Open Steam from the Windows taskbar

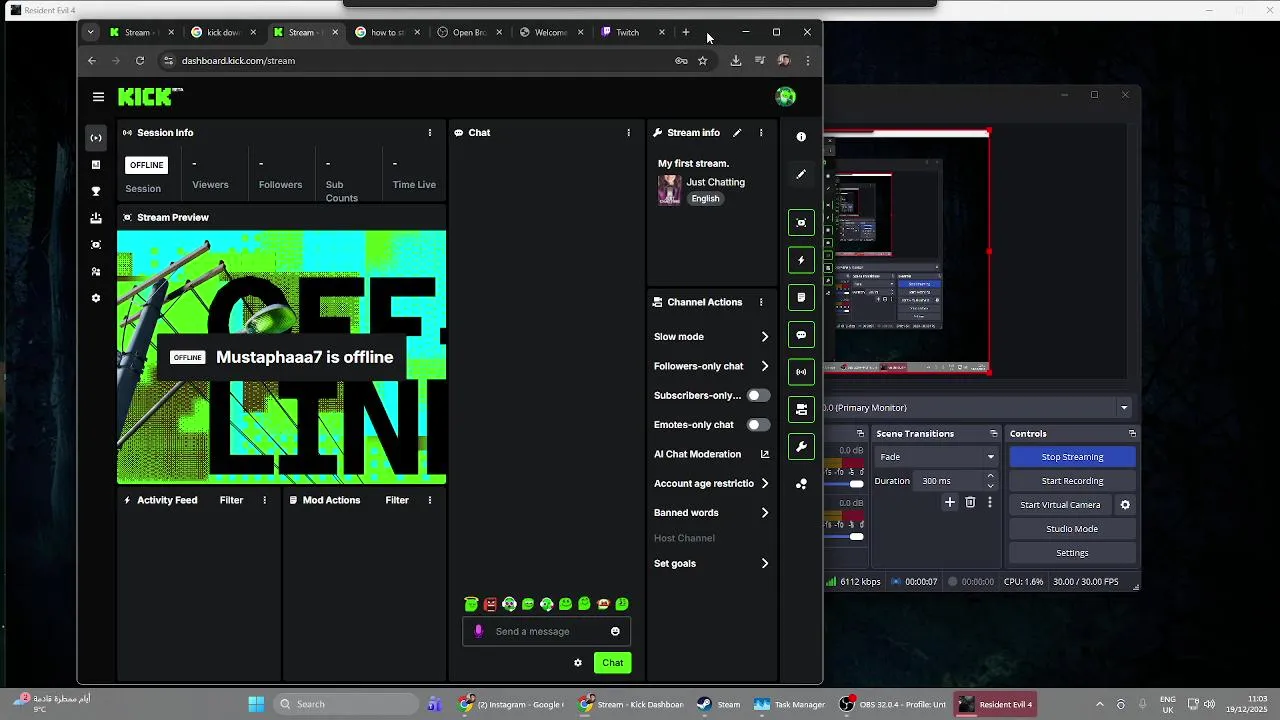(x=719, y=704)
